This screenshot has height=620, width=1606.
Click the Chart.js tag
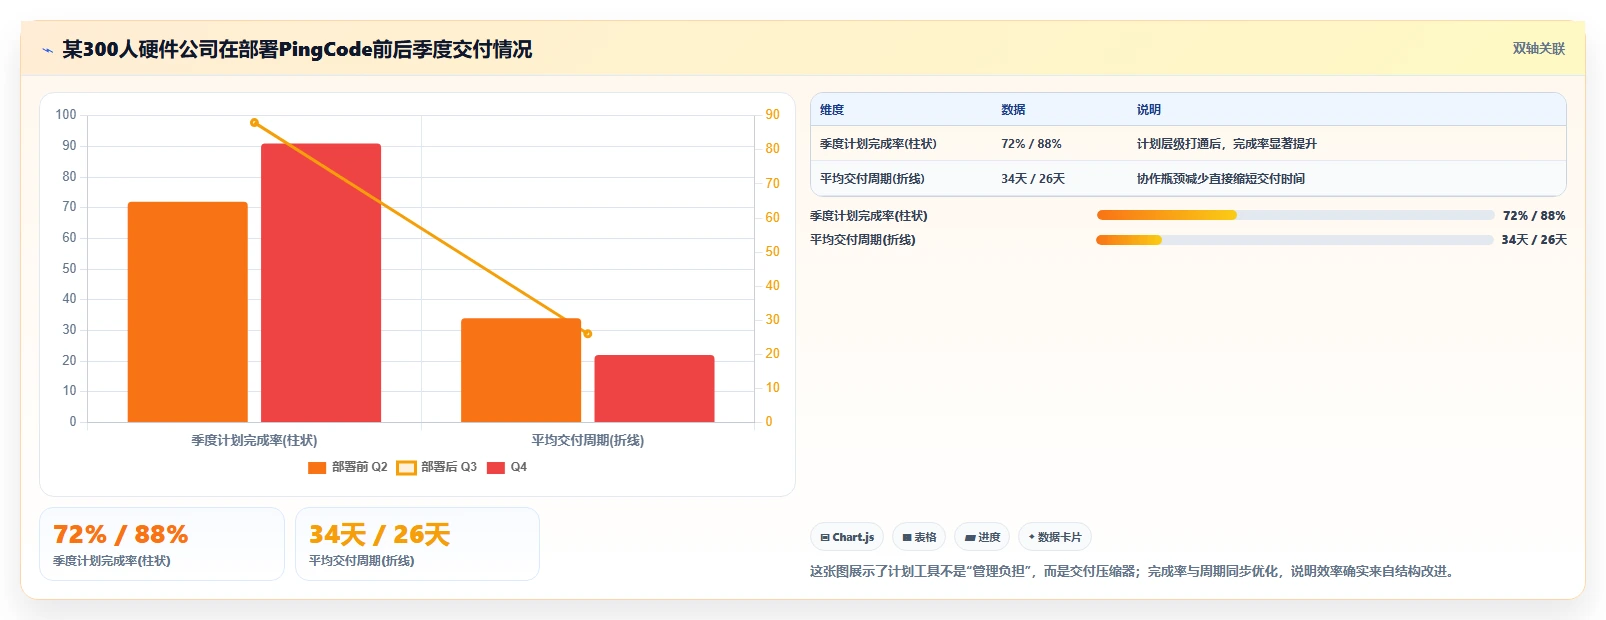click(x=847, y=537)
